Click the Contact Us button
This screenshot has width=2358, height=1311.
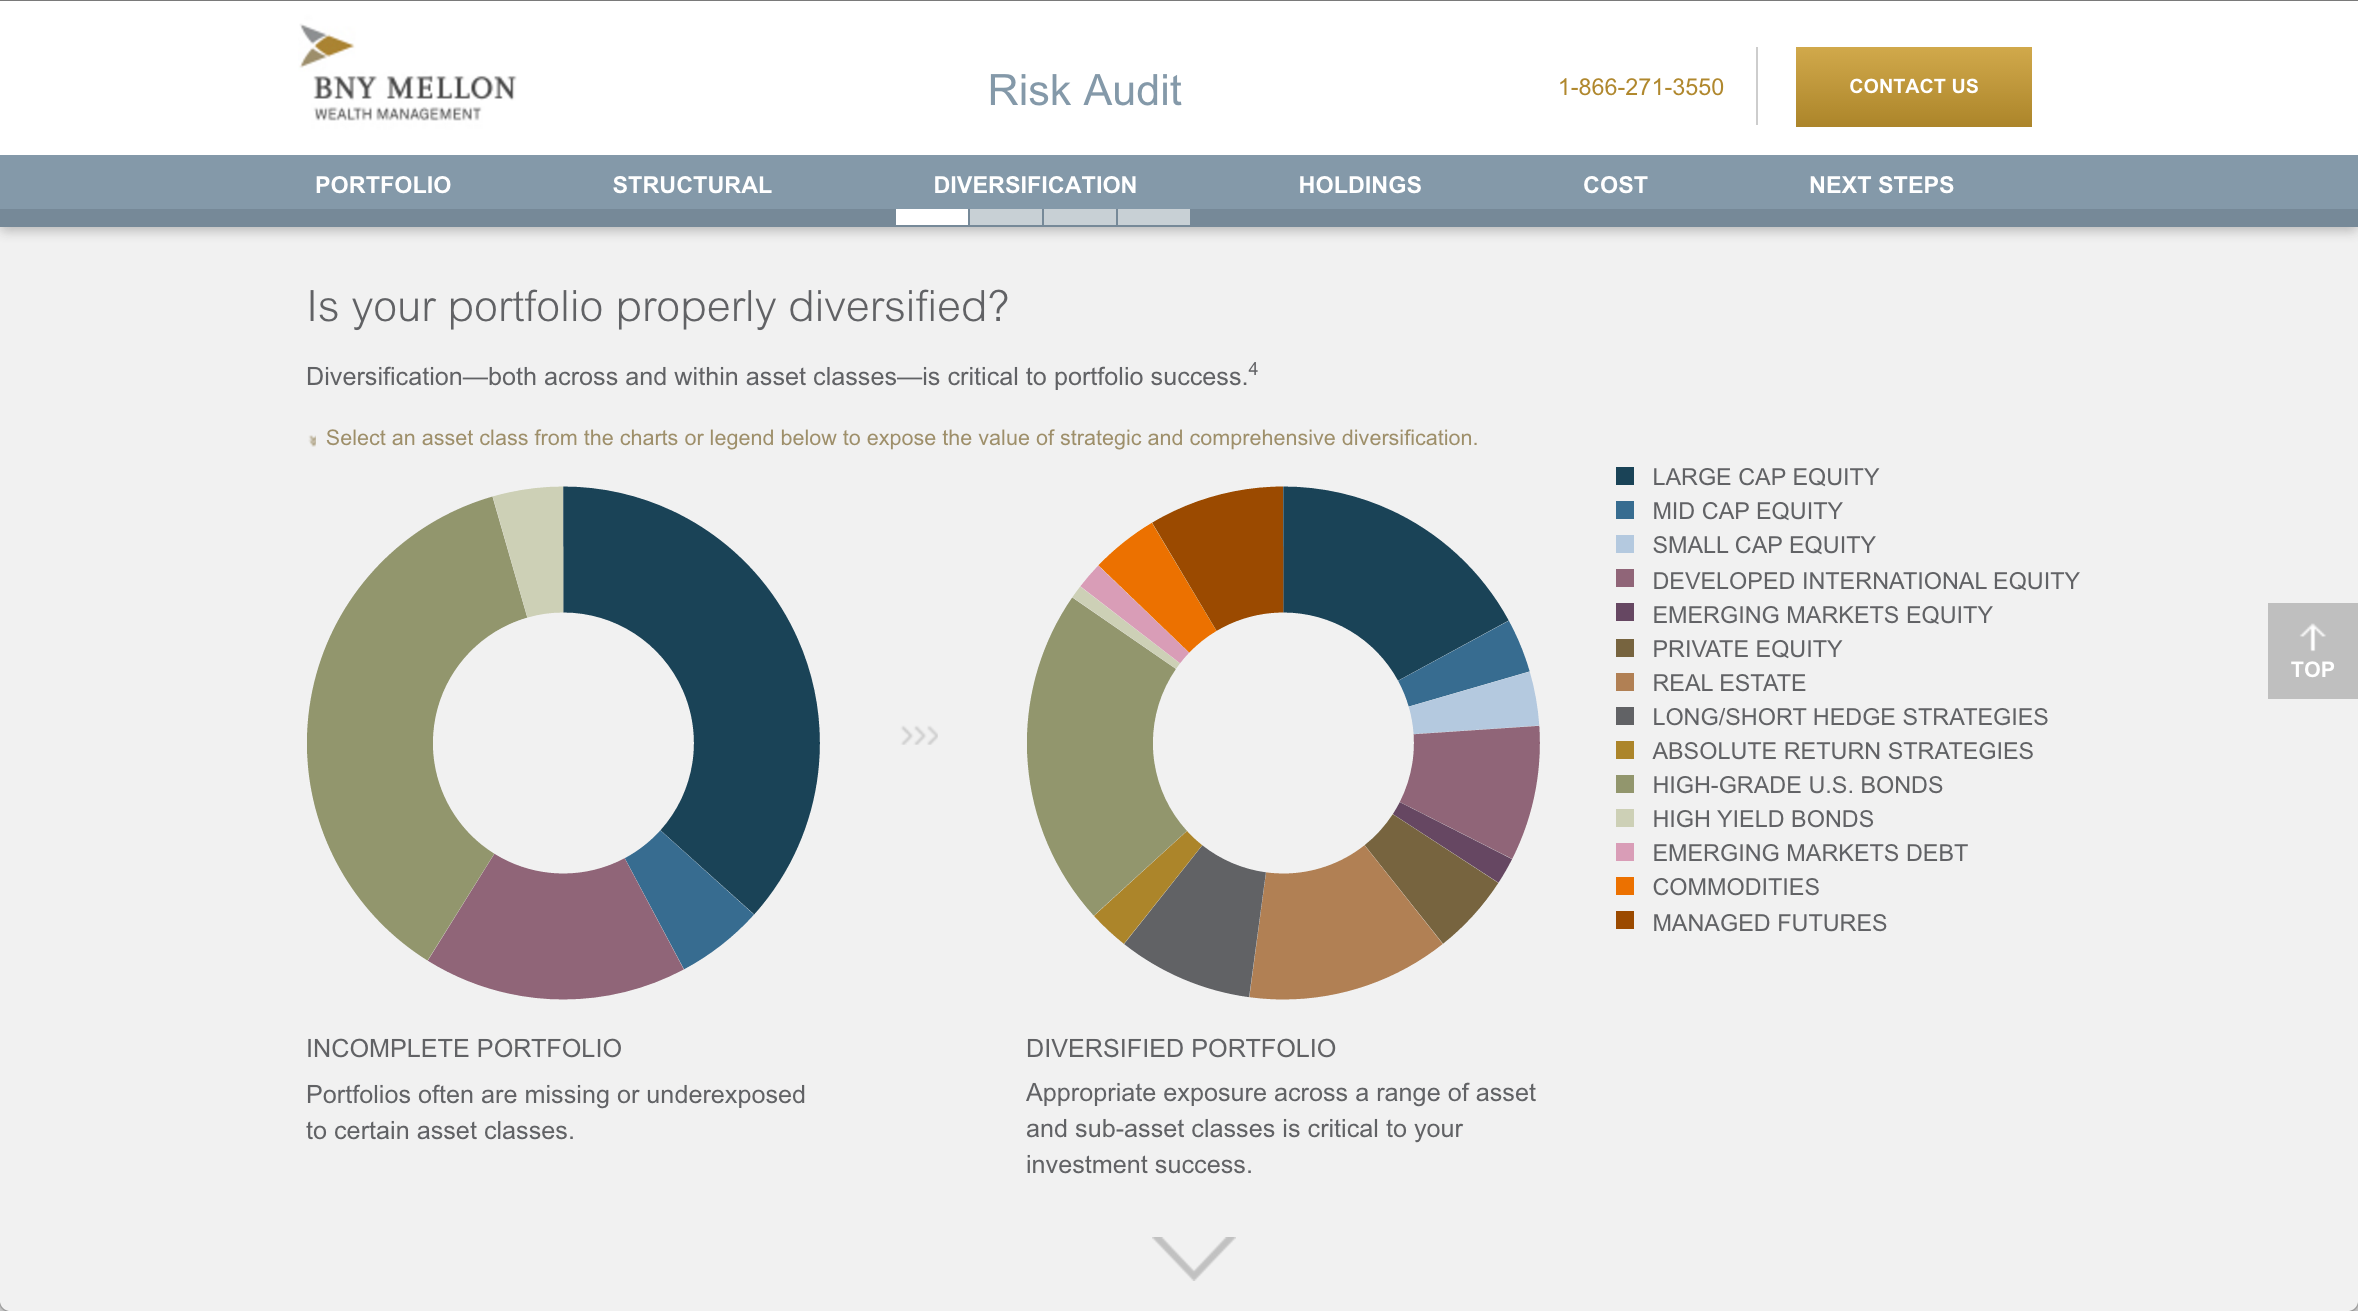coord(1912,87)
